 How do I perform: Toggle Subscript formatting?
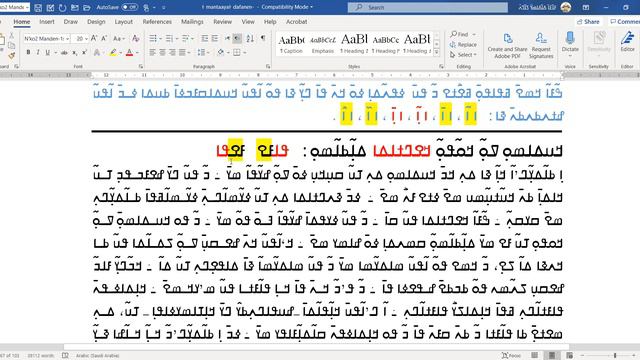point(75,52)
